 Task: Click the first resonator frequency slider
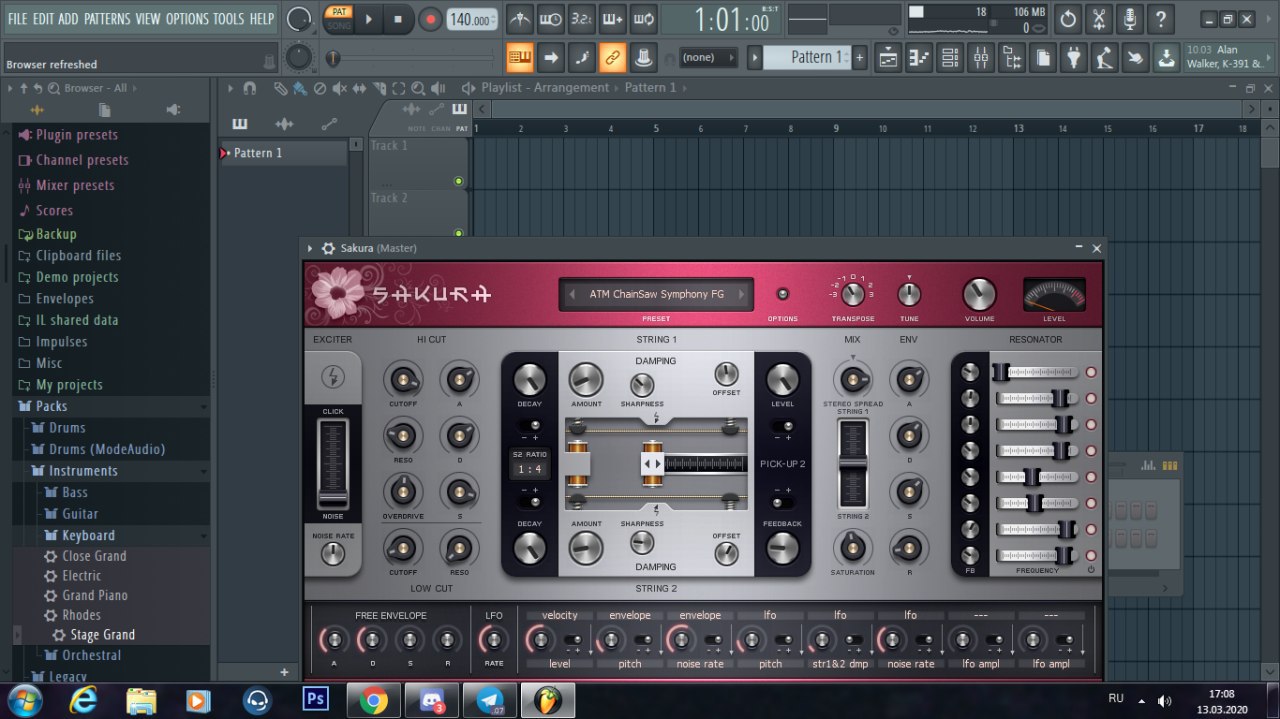pos(1038,372)
